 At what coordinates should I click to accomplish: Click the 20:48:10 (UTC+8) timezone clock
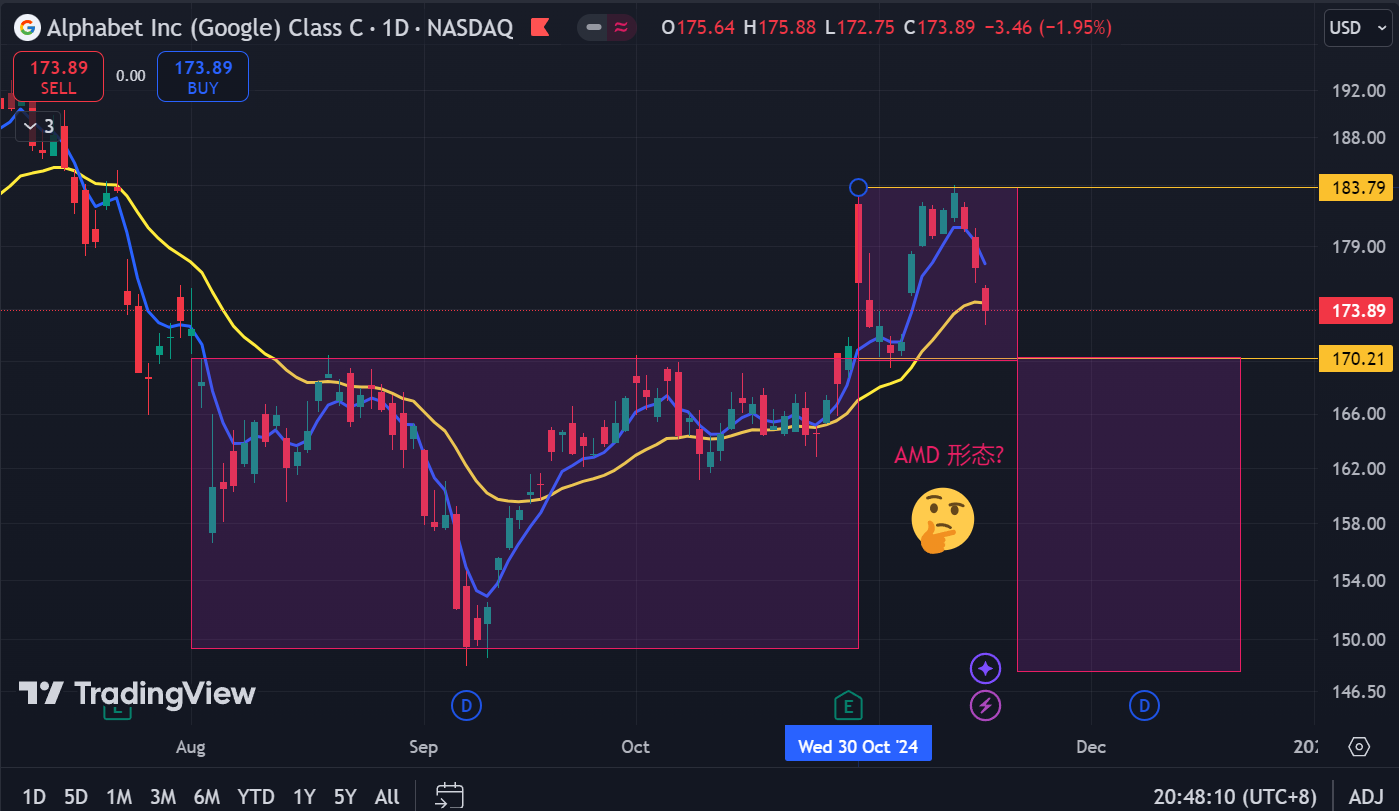coord(1234,796)
